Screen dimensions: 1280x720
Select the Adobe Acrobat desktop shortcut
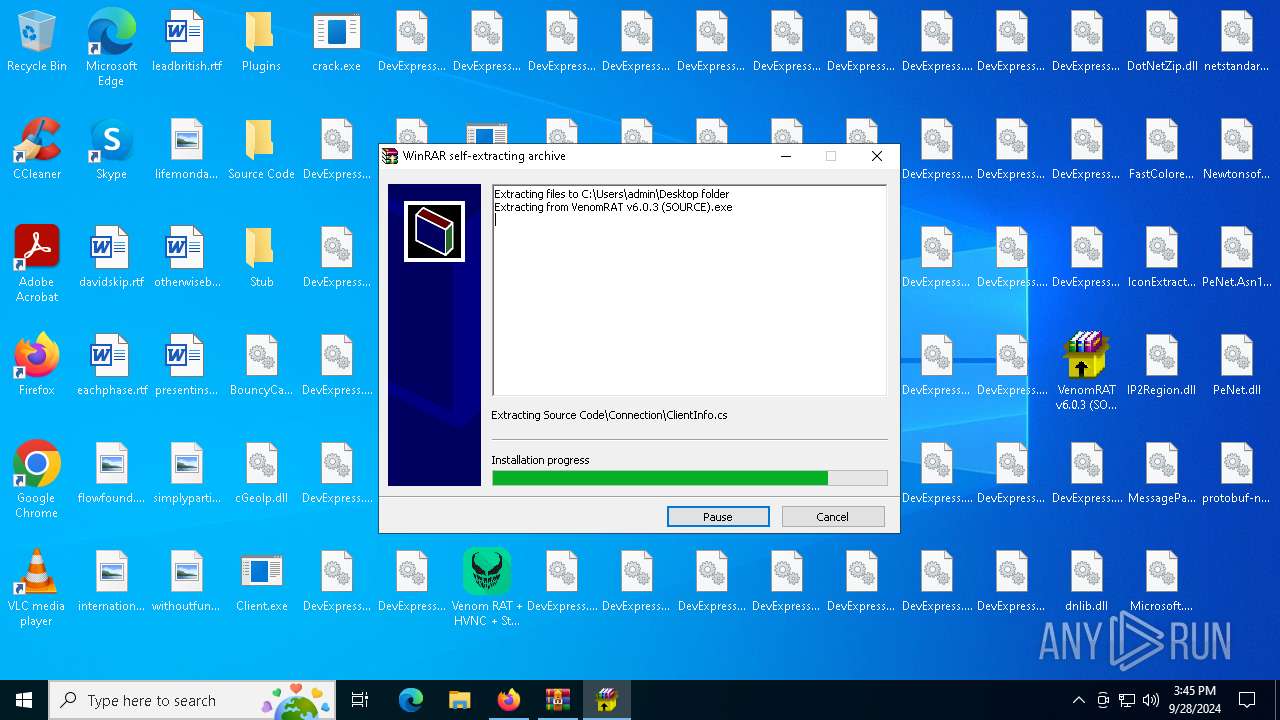tap(37, 264)
